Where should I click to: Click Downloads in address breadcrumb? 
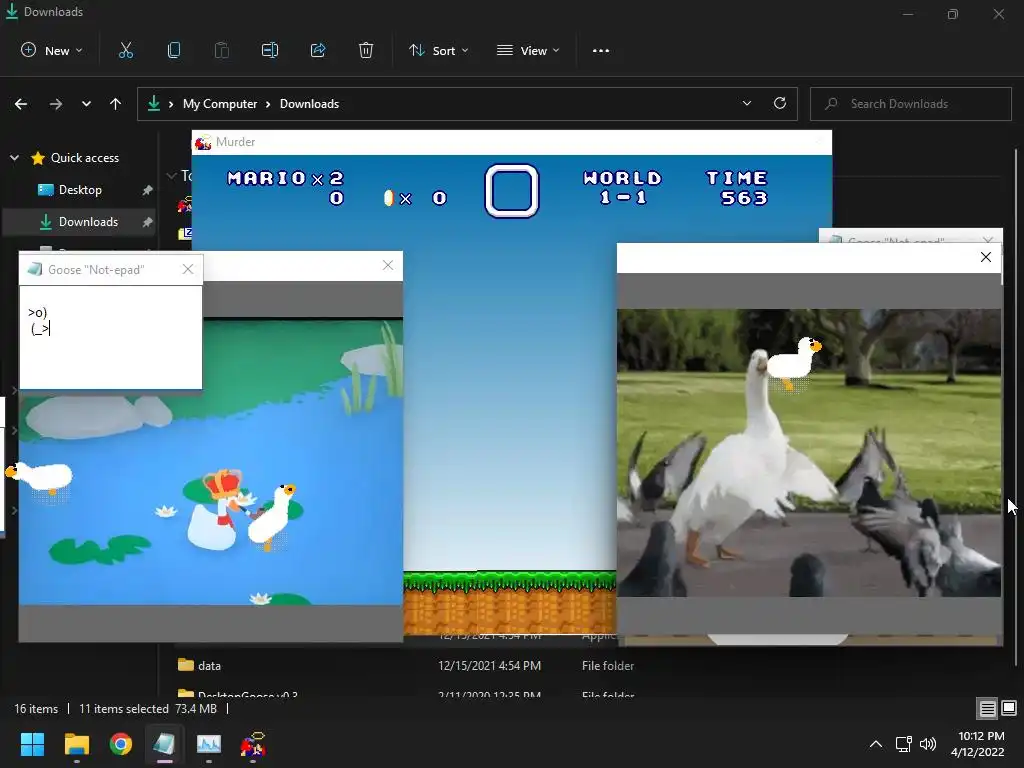(x=310, y=104)
